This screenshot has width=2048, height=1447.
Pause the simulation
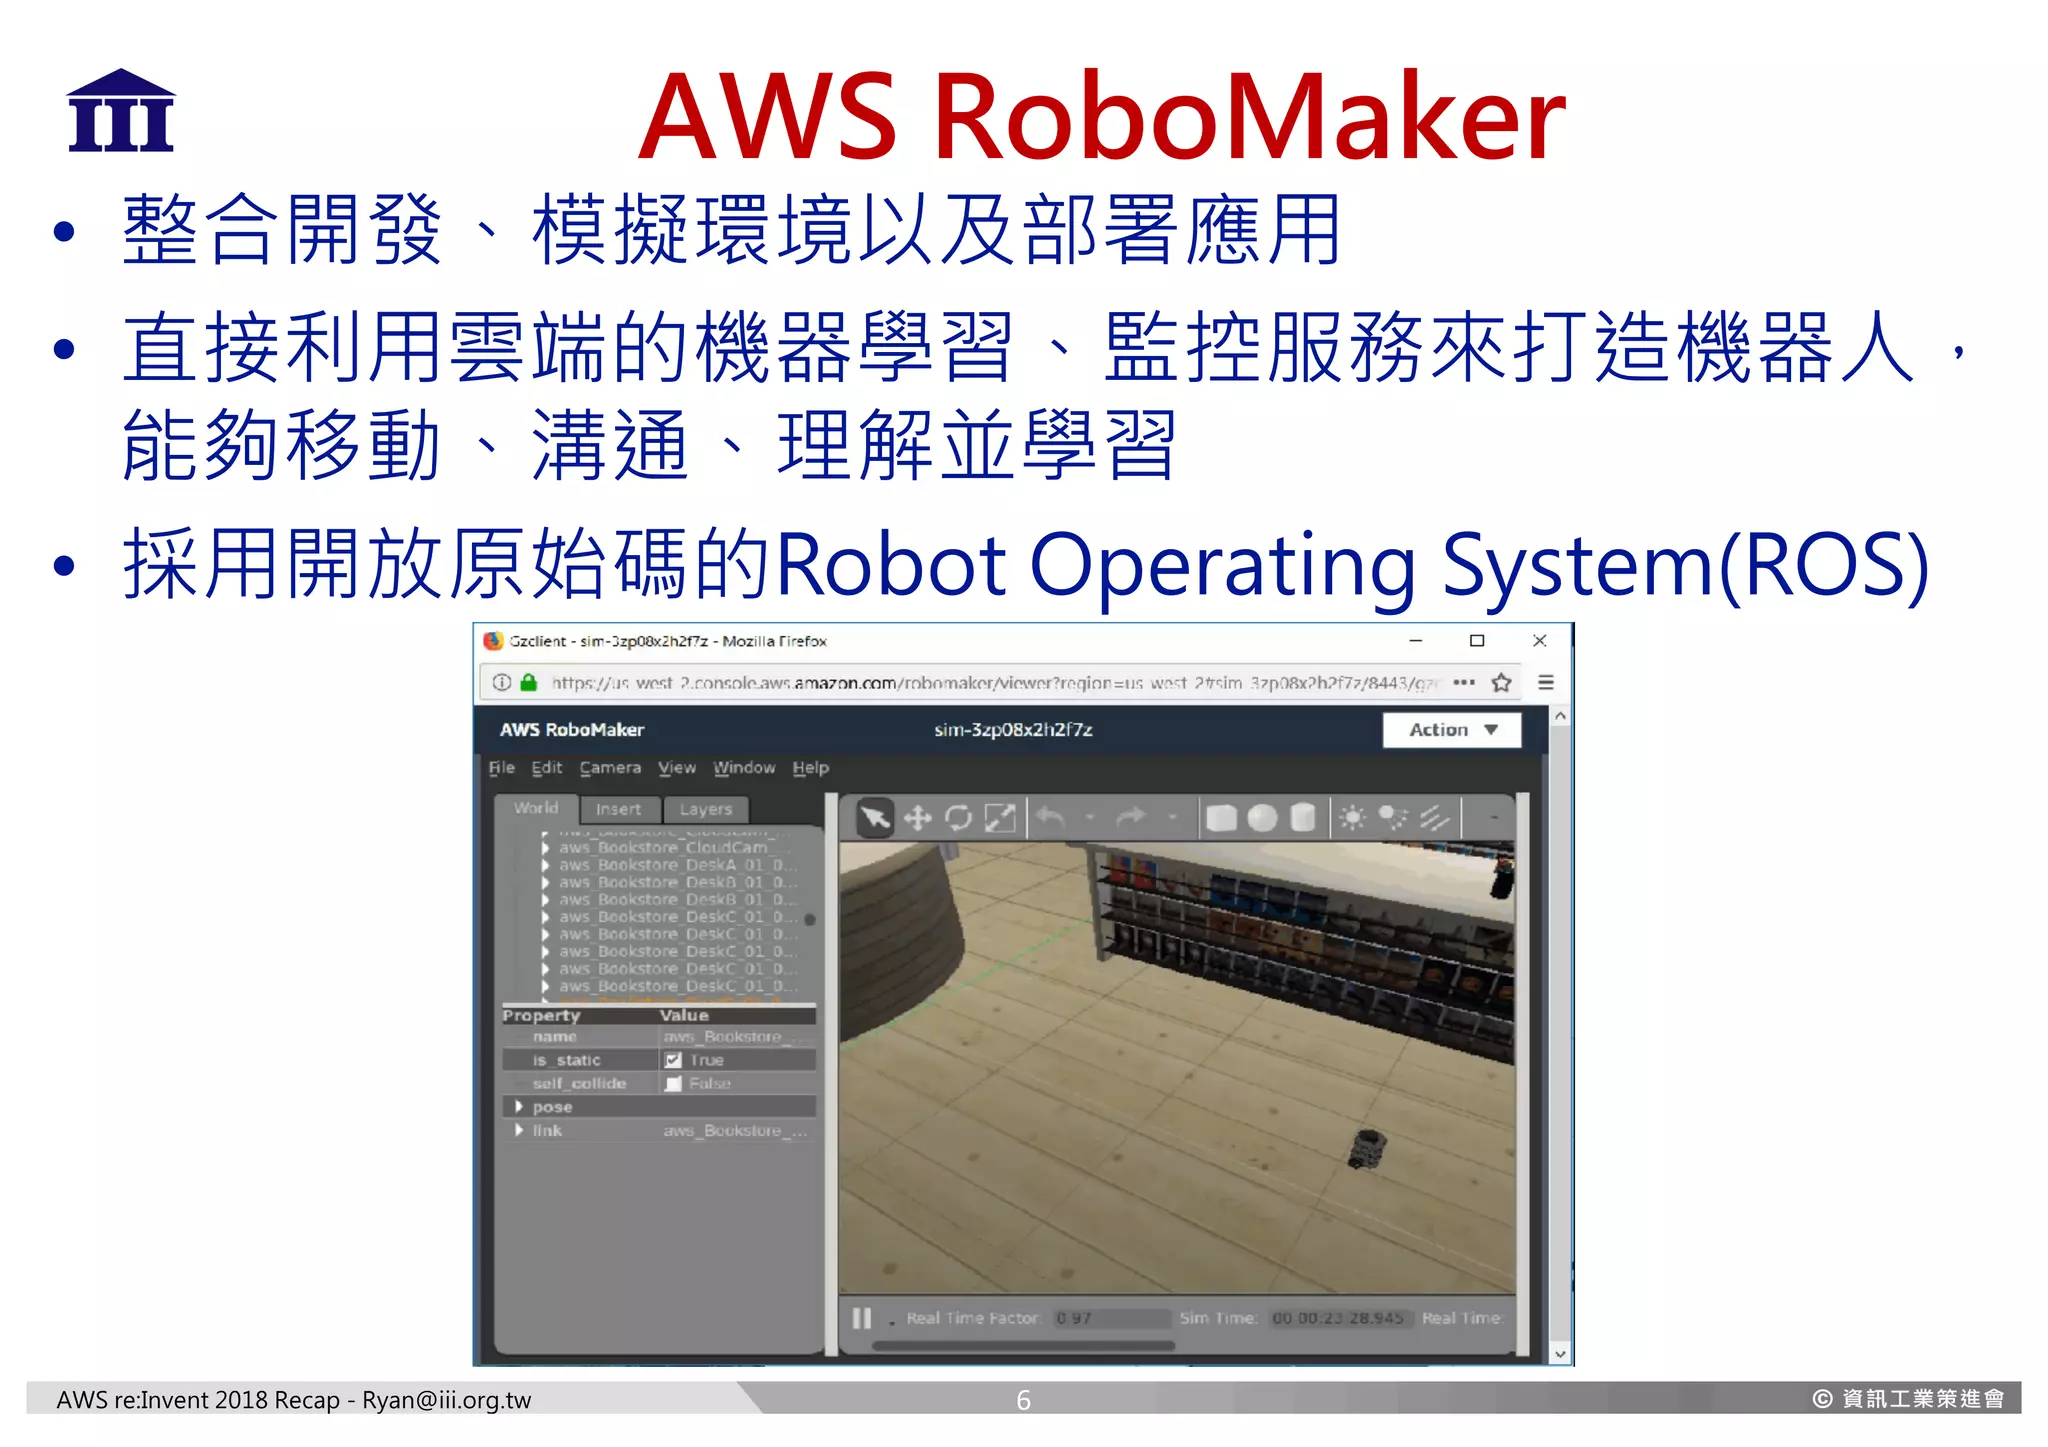[x=861, y=1318]
